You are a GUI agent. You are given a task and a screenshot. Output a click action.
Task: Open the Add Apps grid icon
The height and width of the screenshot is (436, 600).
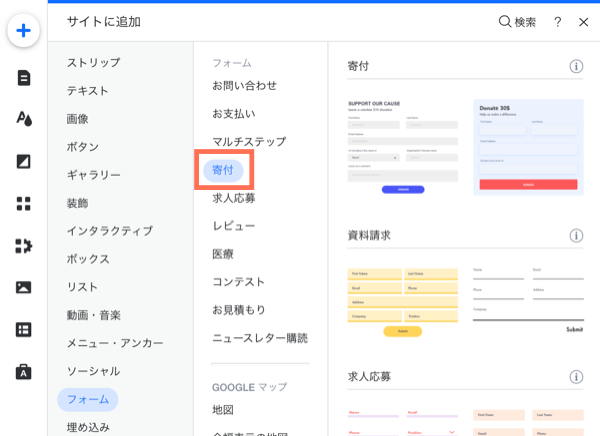tap(24, 204)
